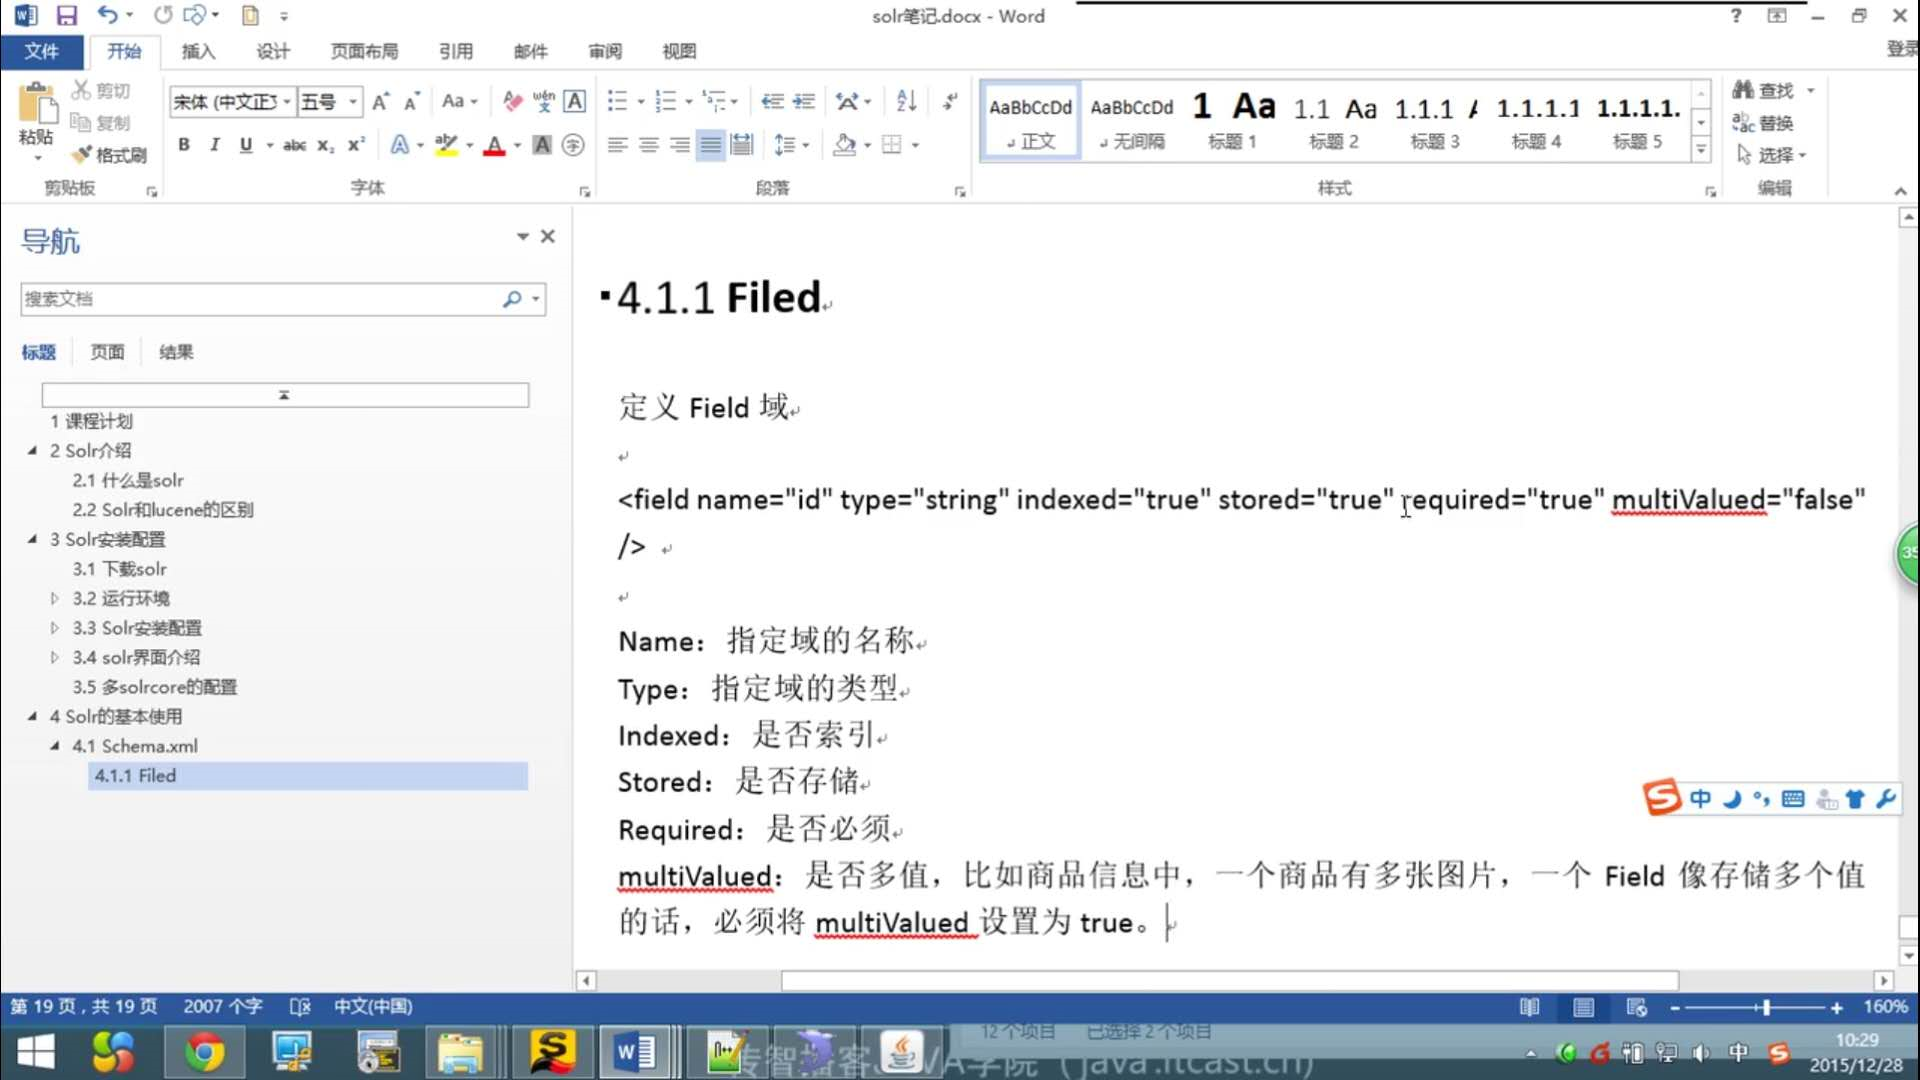The image size is (1920, 1080).
Task: Click the shading paint bucket icon
Action: (x=845, y=145)
